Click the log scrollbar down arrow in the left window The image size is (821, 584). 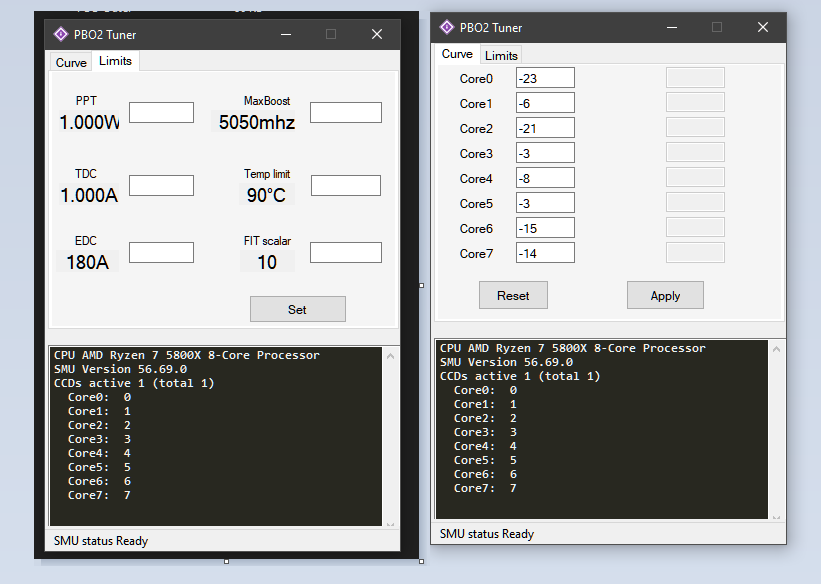click(390, 523)
